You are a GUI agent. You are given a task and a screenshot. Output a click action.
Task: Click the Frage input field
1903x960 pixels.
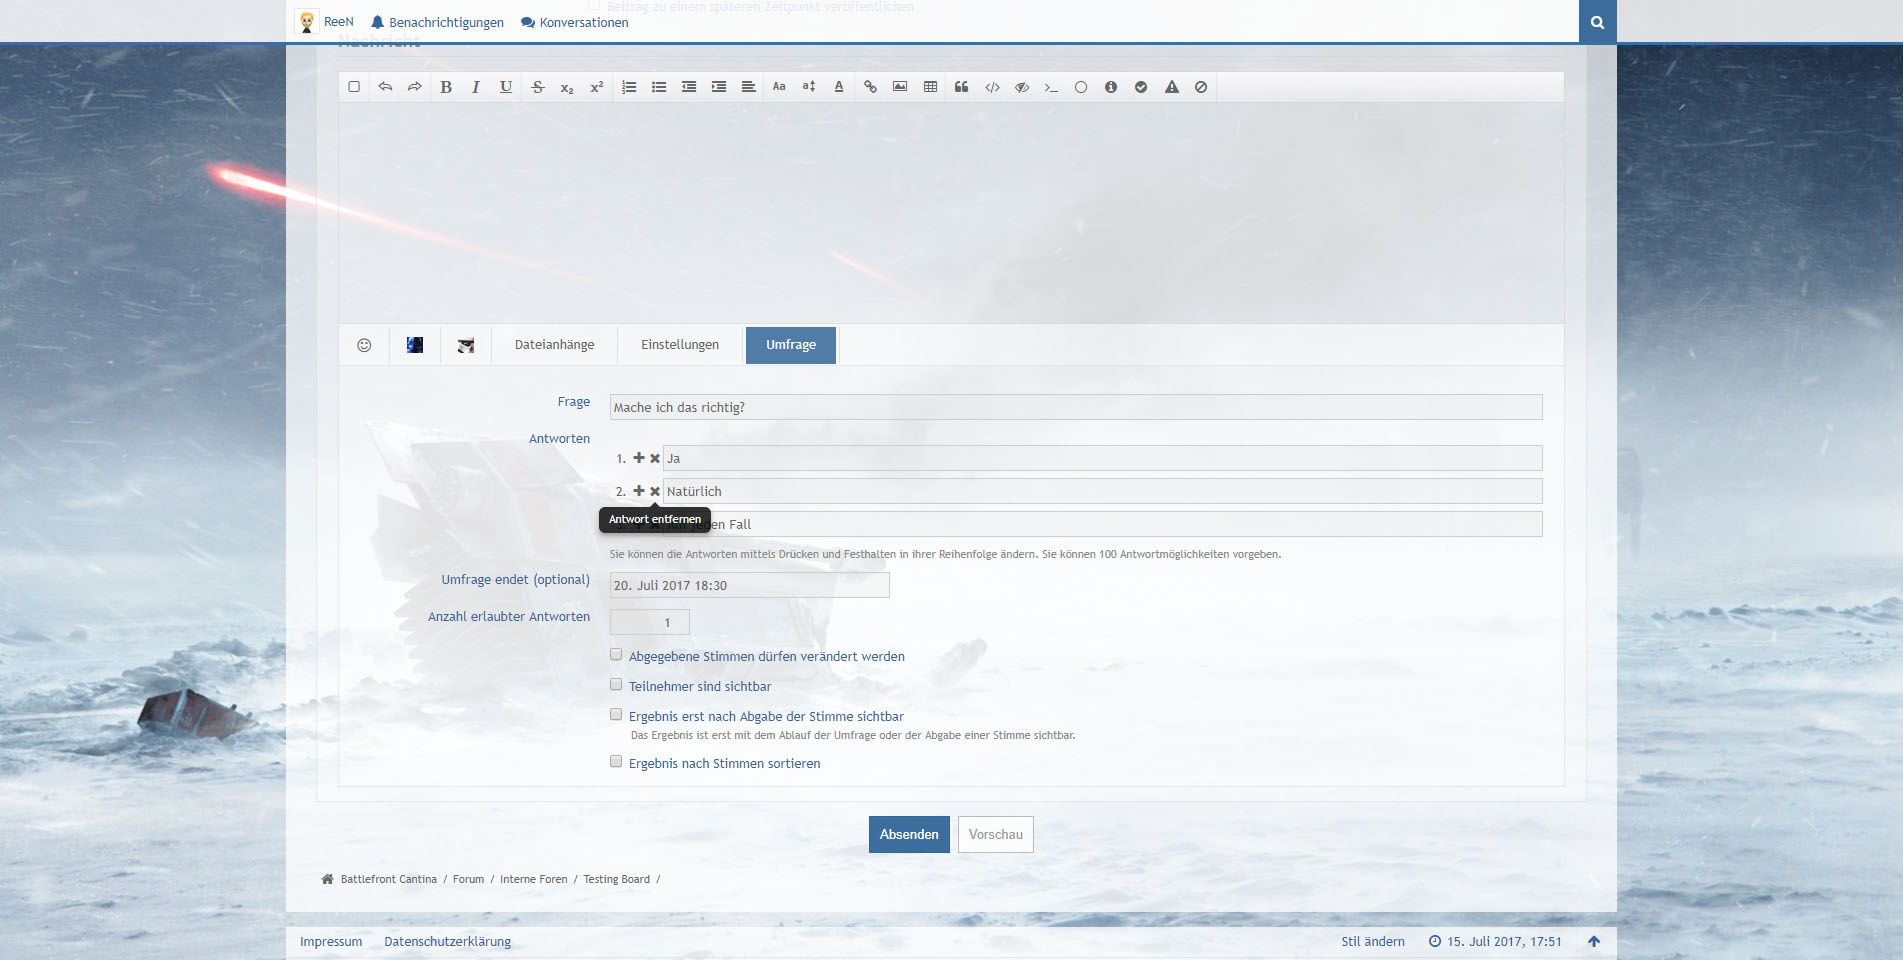[1076, 407]
